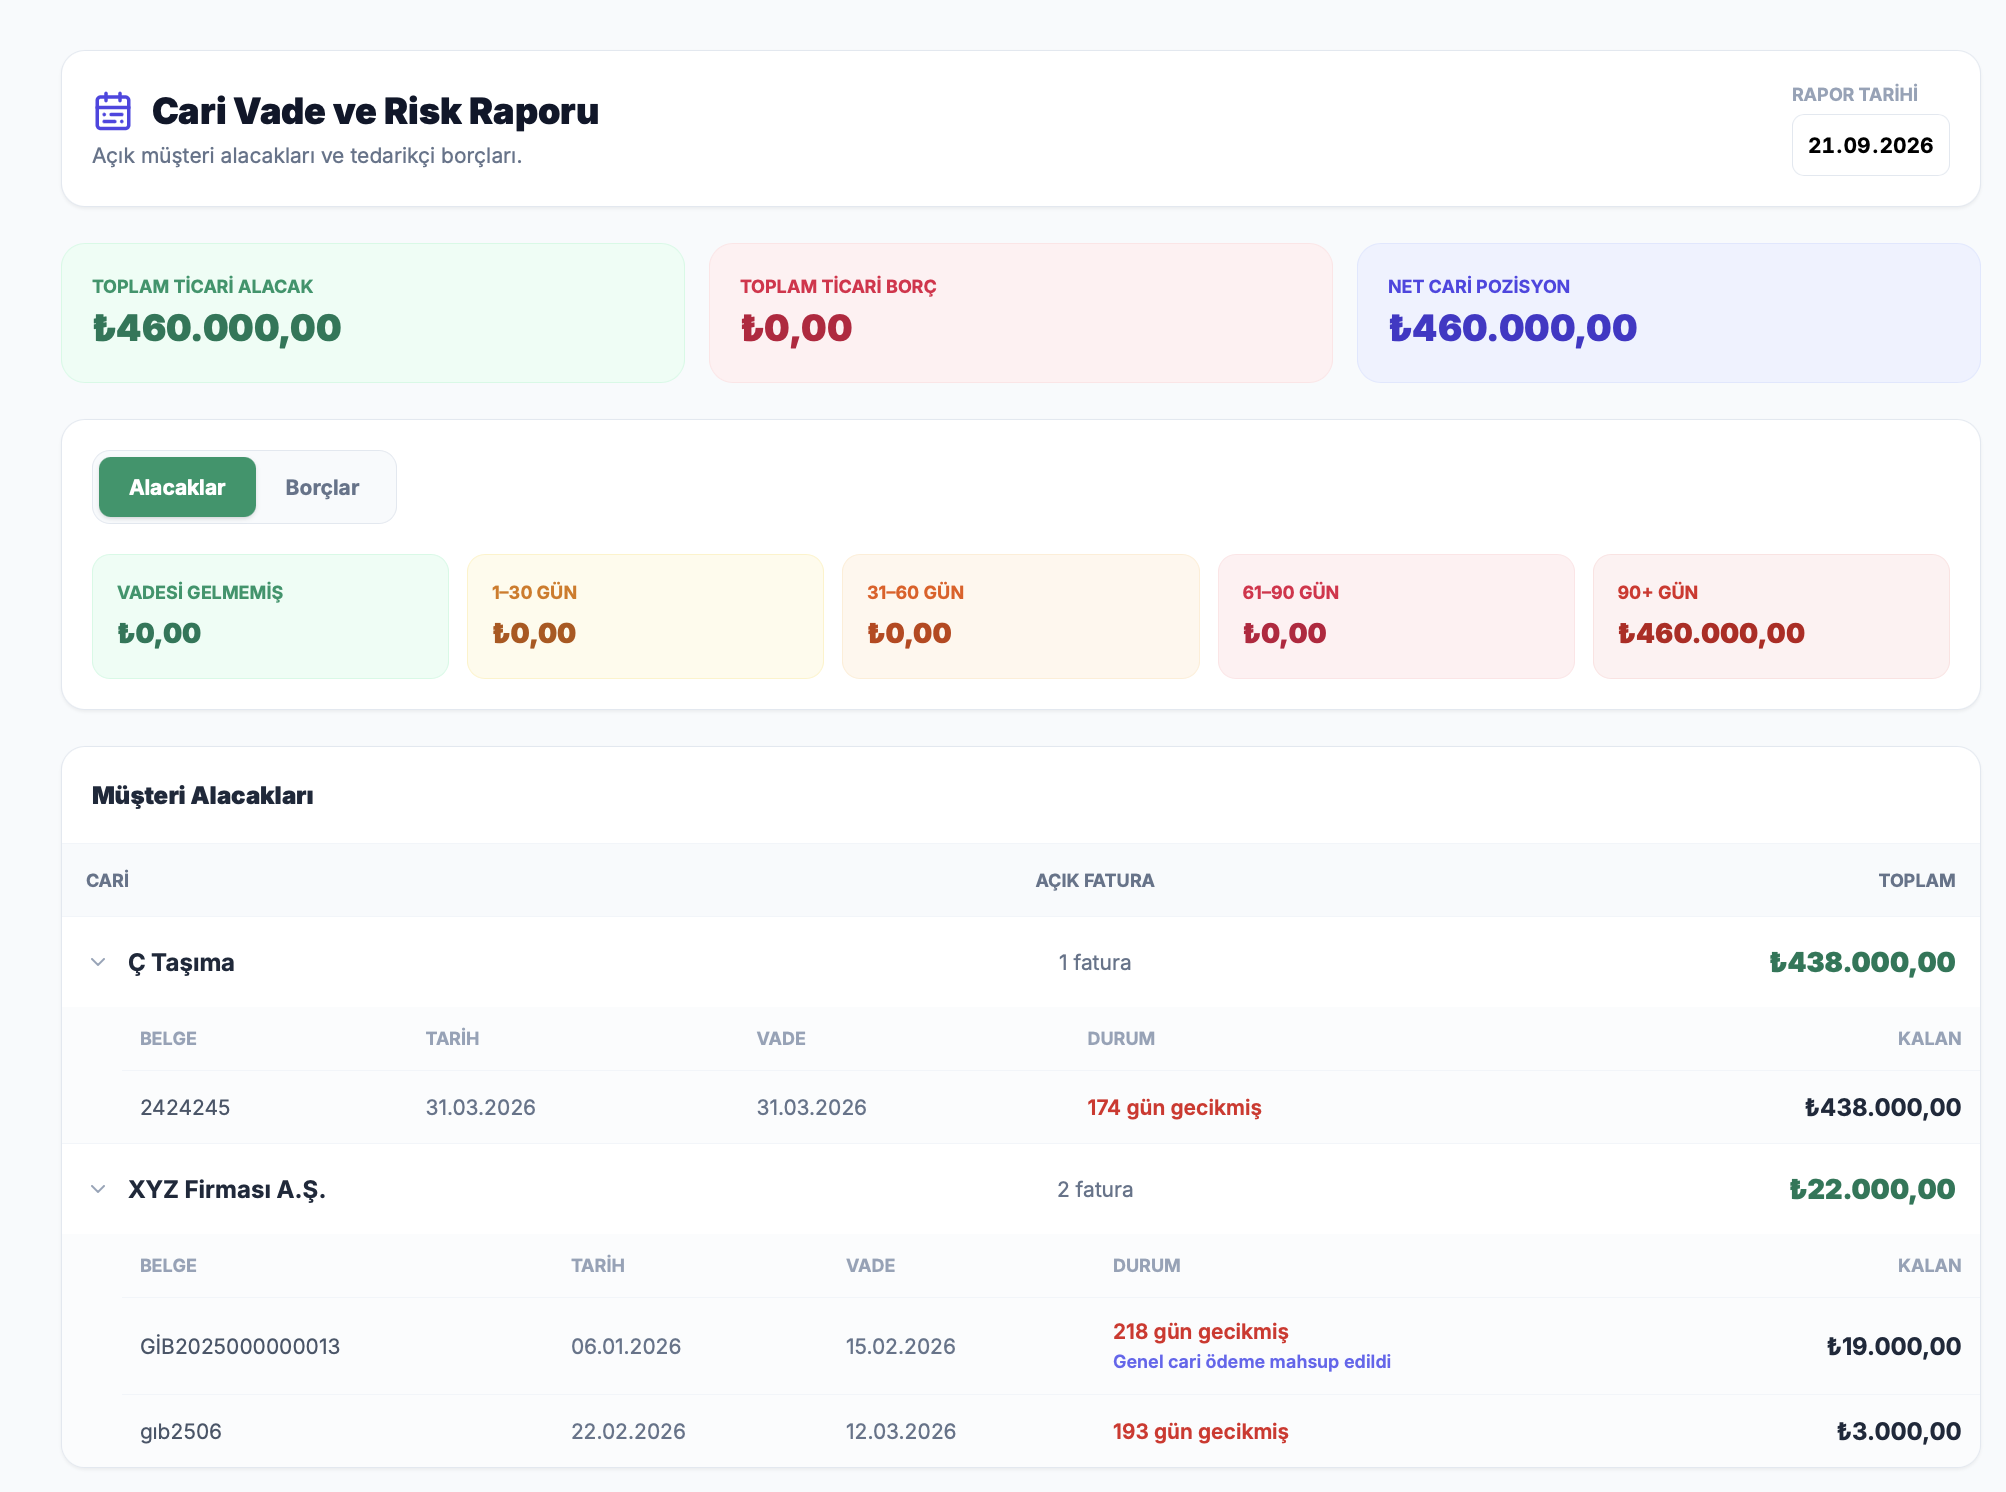Viewport: 2006px width, 1492px height.
Task: Click the Ç Taşıma customer name
Action: pyautogui.click(x=181, y=962)
